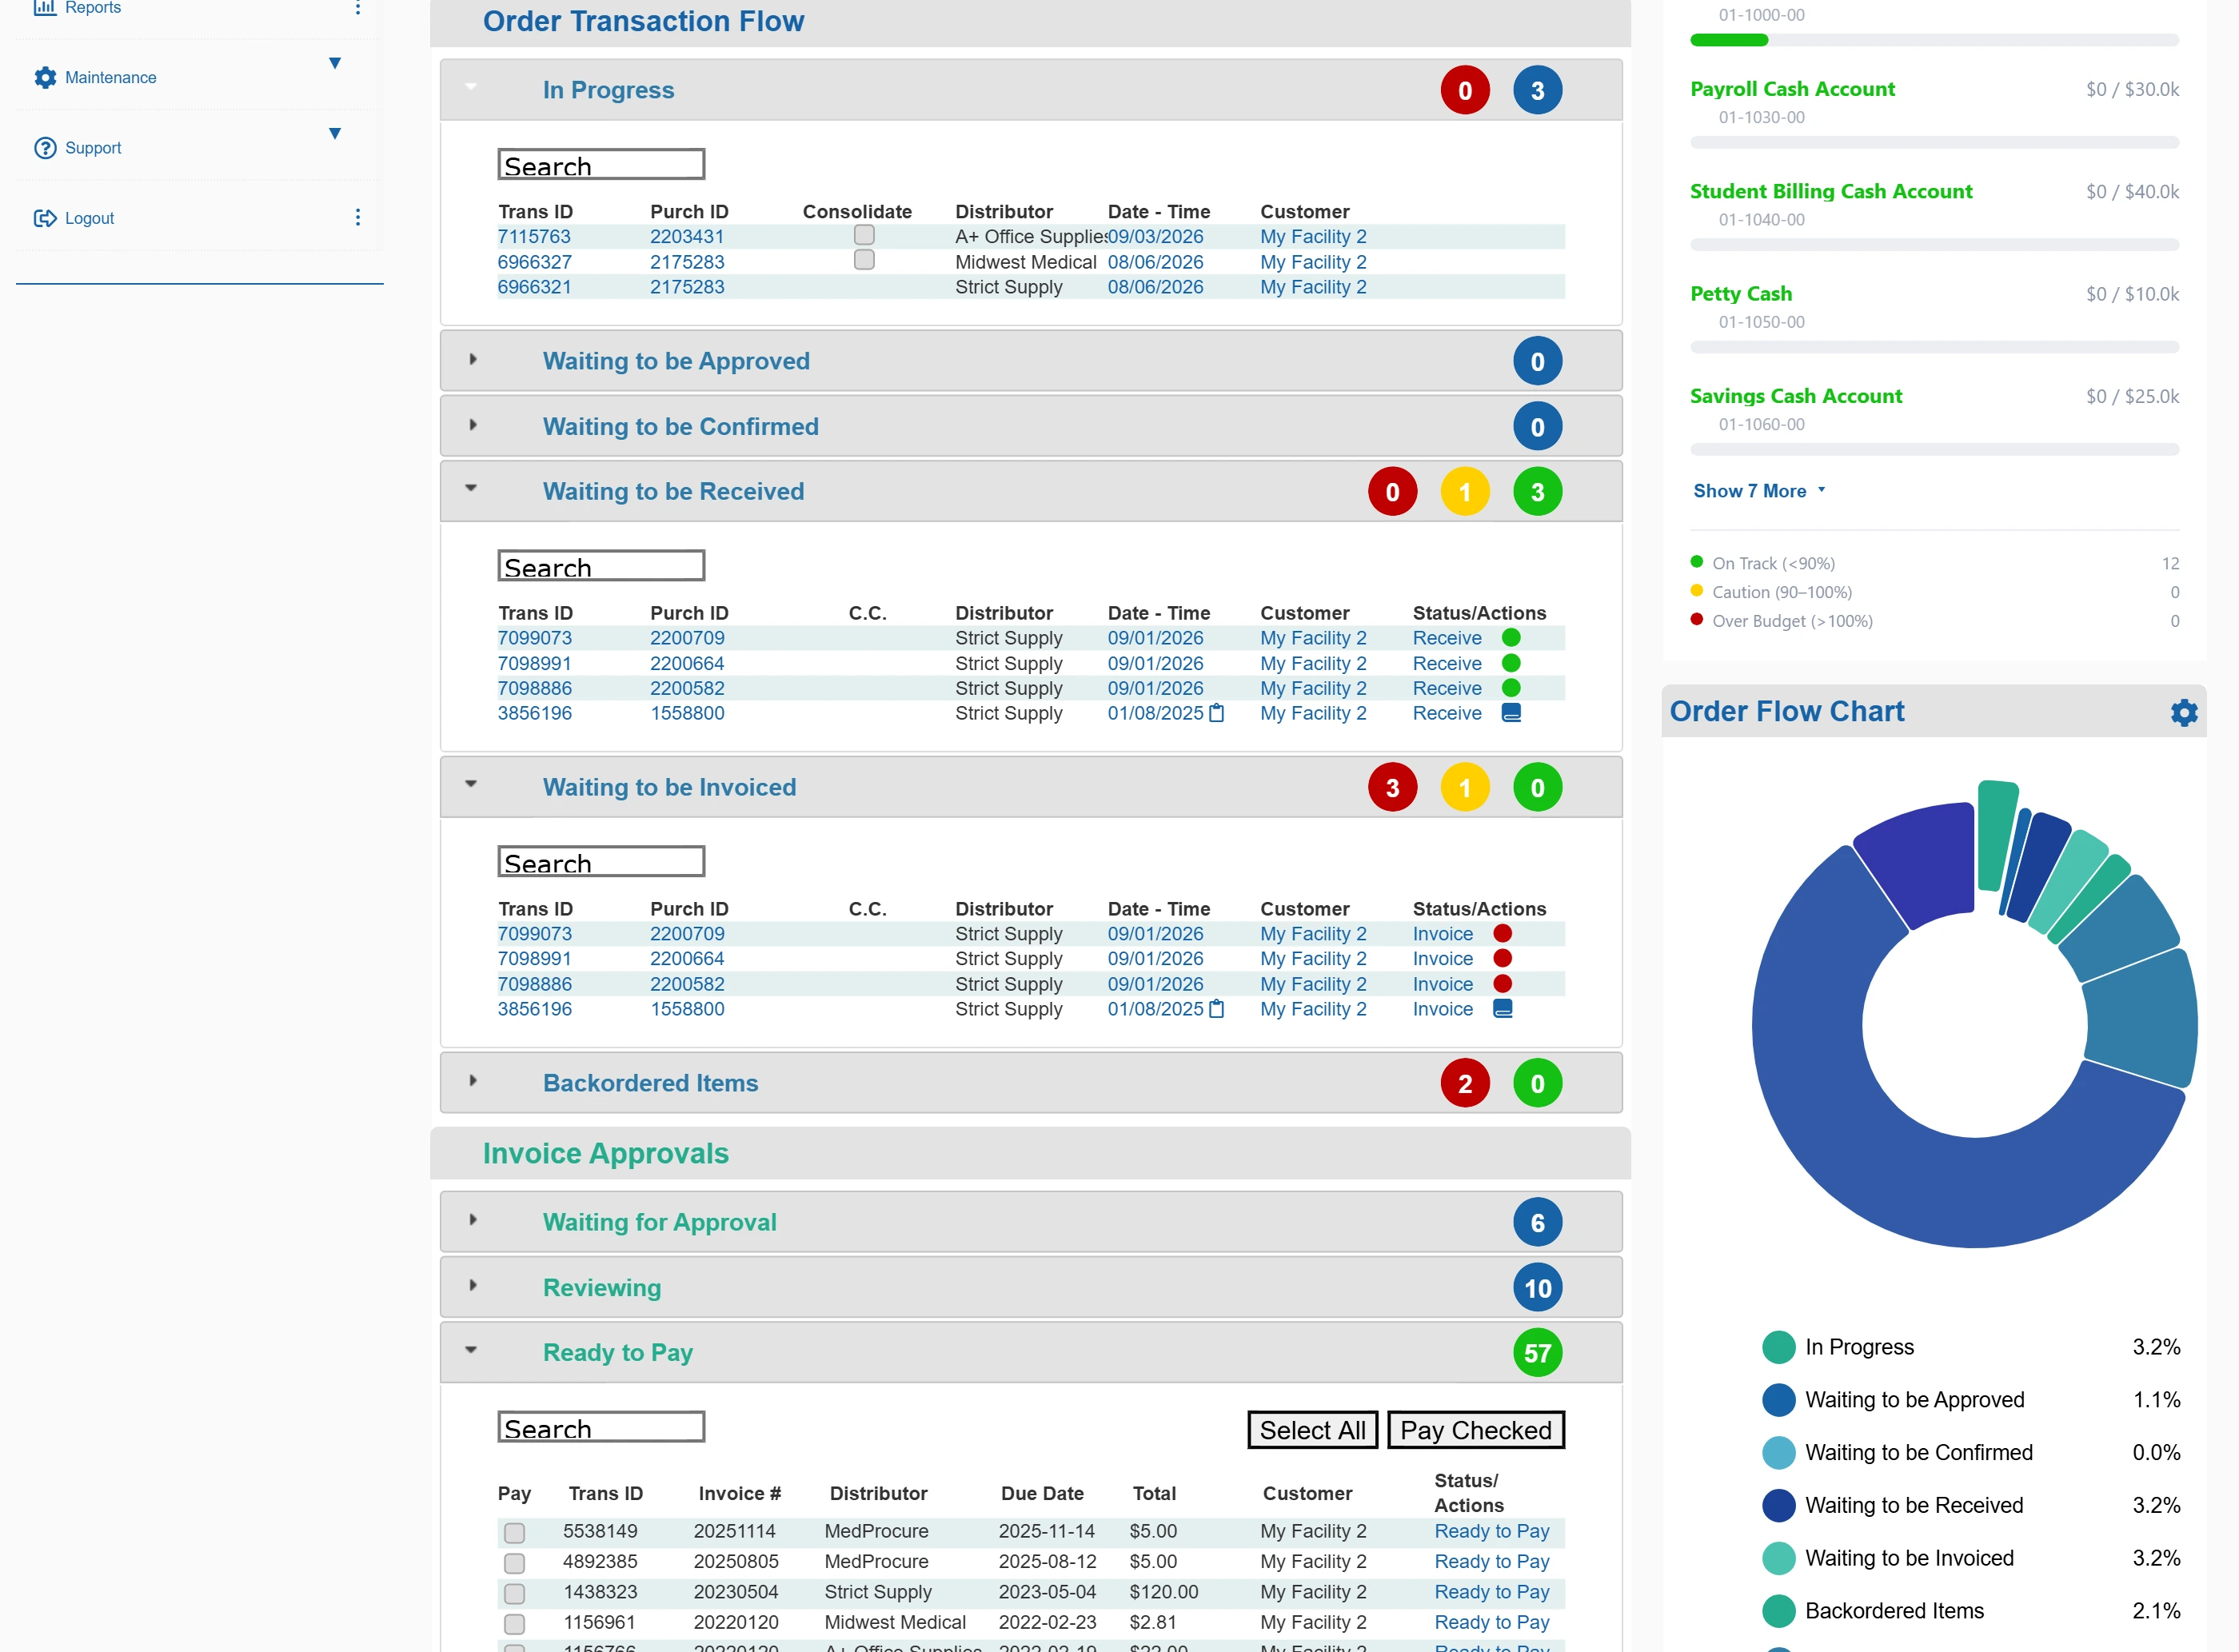Image resolution: width=2239 pixels, height=1652 pixels.
Task: Expand Support menu arrow
Action: tap(335, 133)
